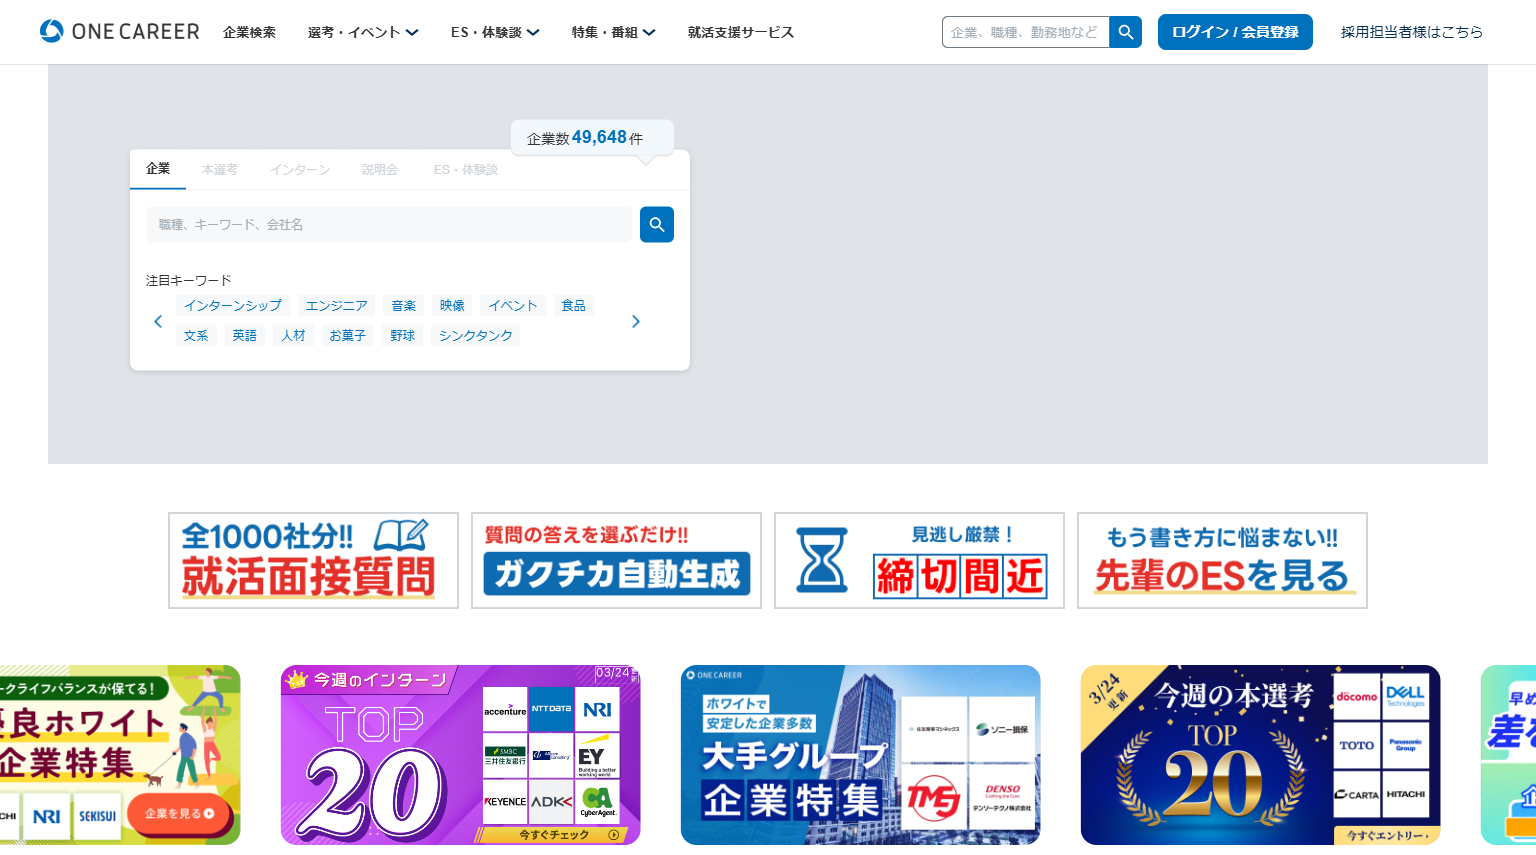Open the 今週の本選考 TOP 20 card
Screen dimensions: 1536x855
click(1260, 755)
